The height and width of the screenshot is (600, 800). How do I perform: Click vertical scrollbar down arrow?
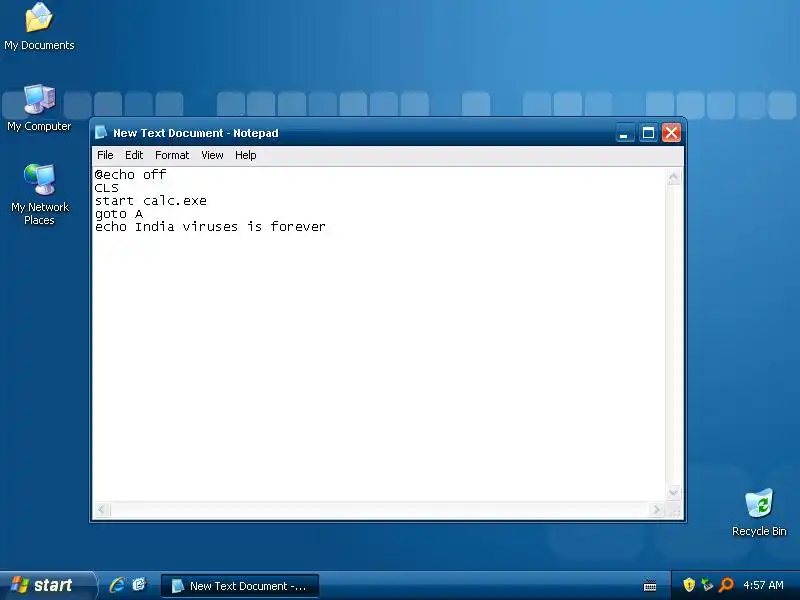click(673, 492)
